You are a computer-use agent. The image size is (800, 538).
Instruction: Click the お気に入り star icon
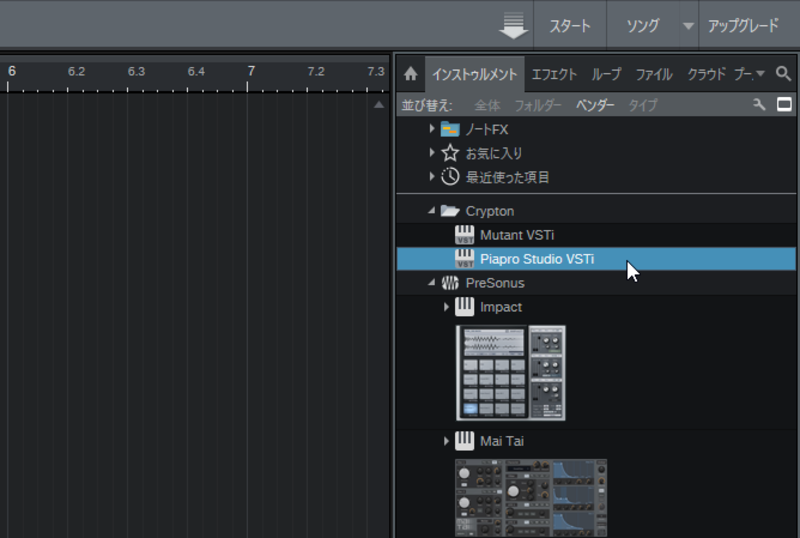pos(450,153)
